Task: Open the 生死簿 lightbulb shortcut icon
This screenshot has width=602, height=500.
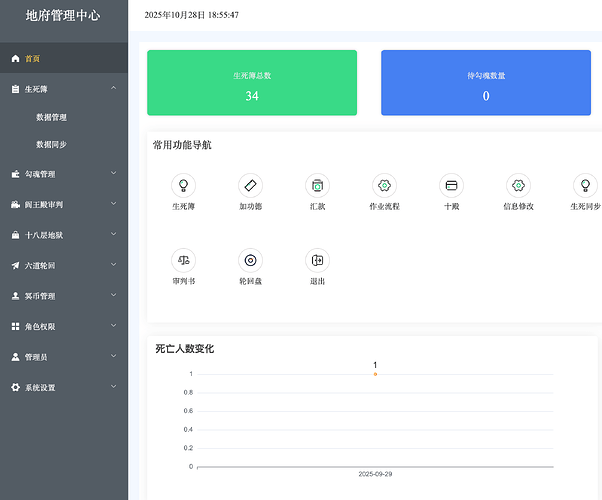Action: click(x=184, y=185)
